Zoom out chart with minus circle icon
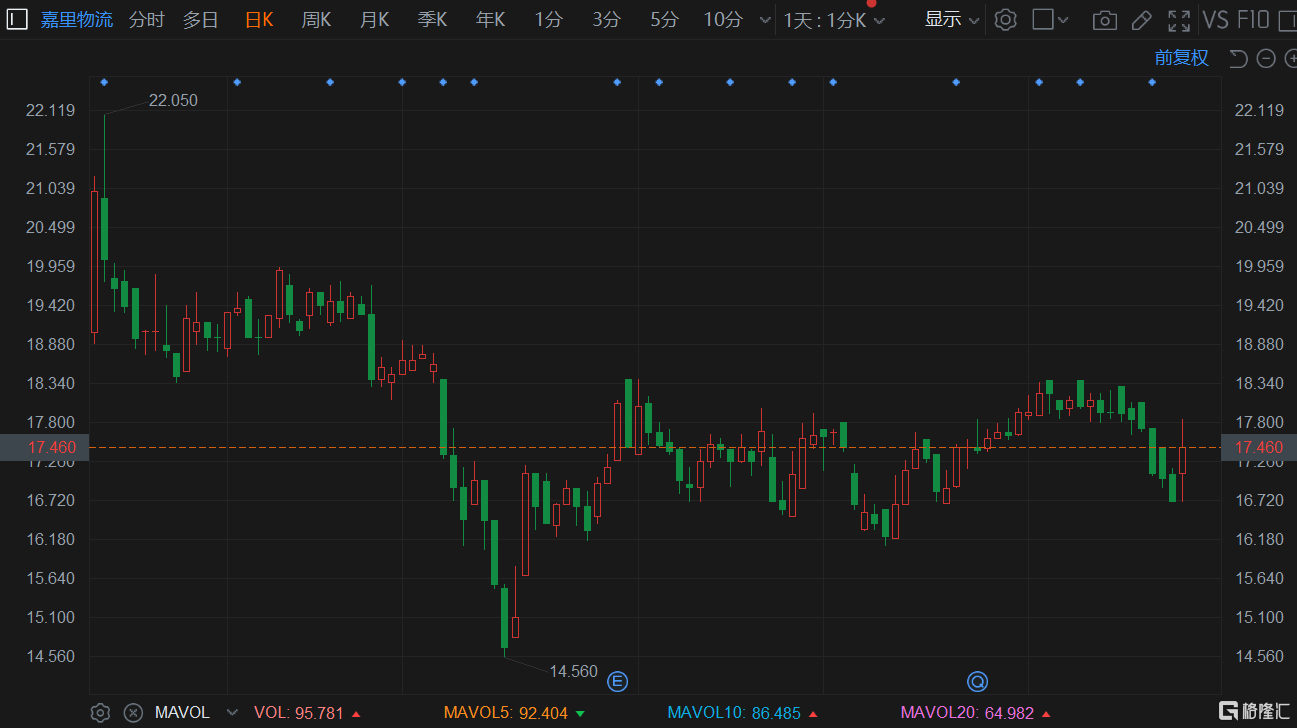 [x=1266, y=58]
